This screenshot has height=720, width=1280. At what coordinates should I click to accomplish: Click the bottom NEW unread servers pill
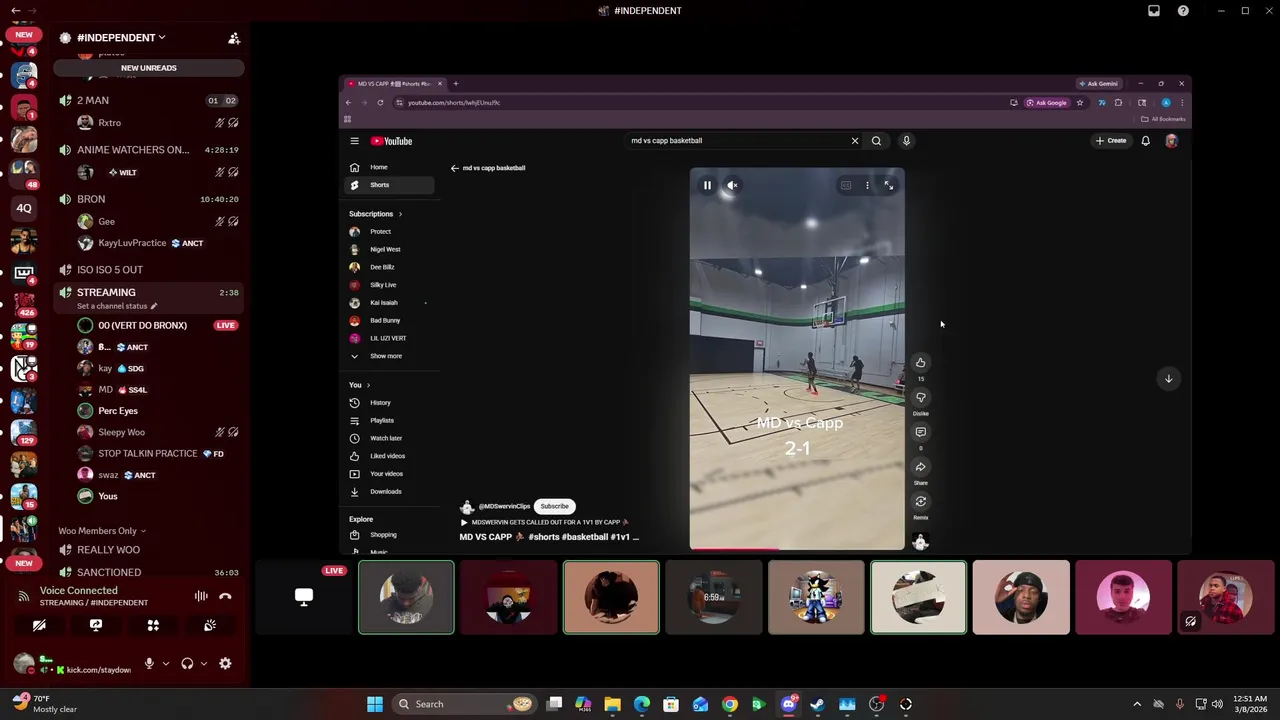[24, 563]
